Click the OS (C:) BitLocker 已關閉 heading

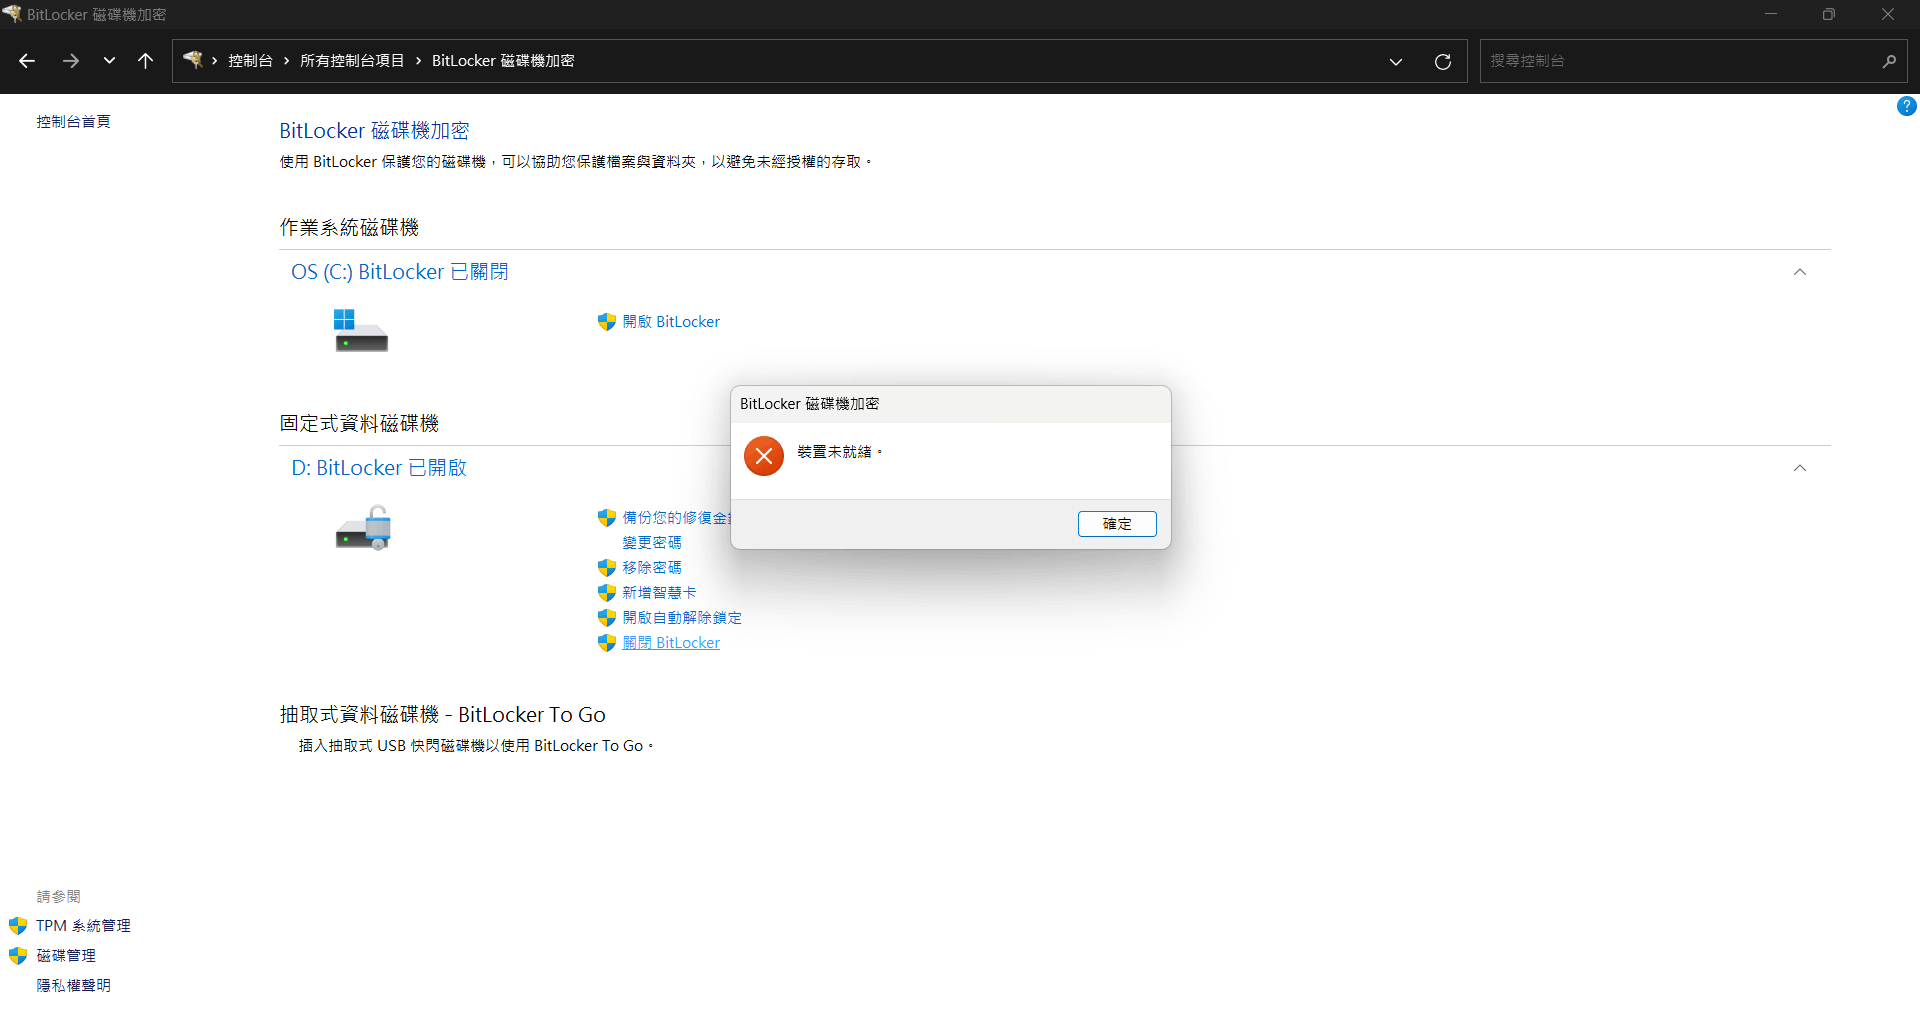tap(400, 272)
